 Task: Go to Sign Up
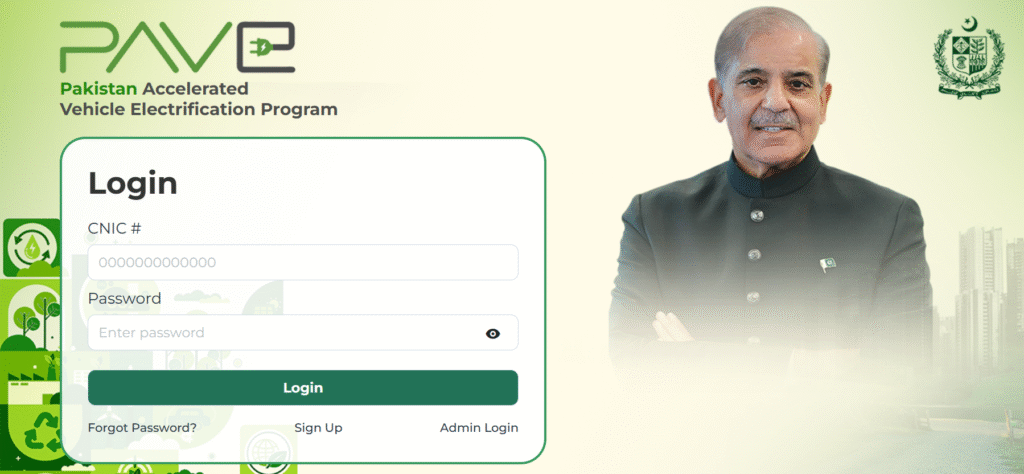[318, 428]
